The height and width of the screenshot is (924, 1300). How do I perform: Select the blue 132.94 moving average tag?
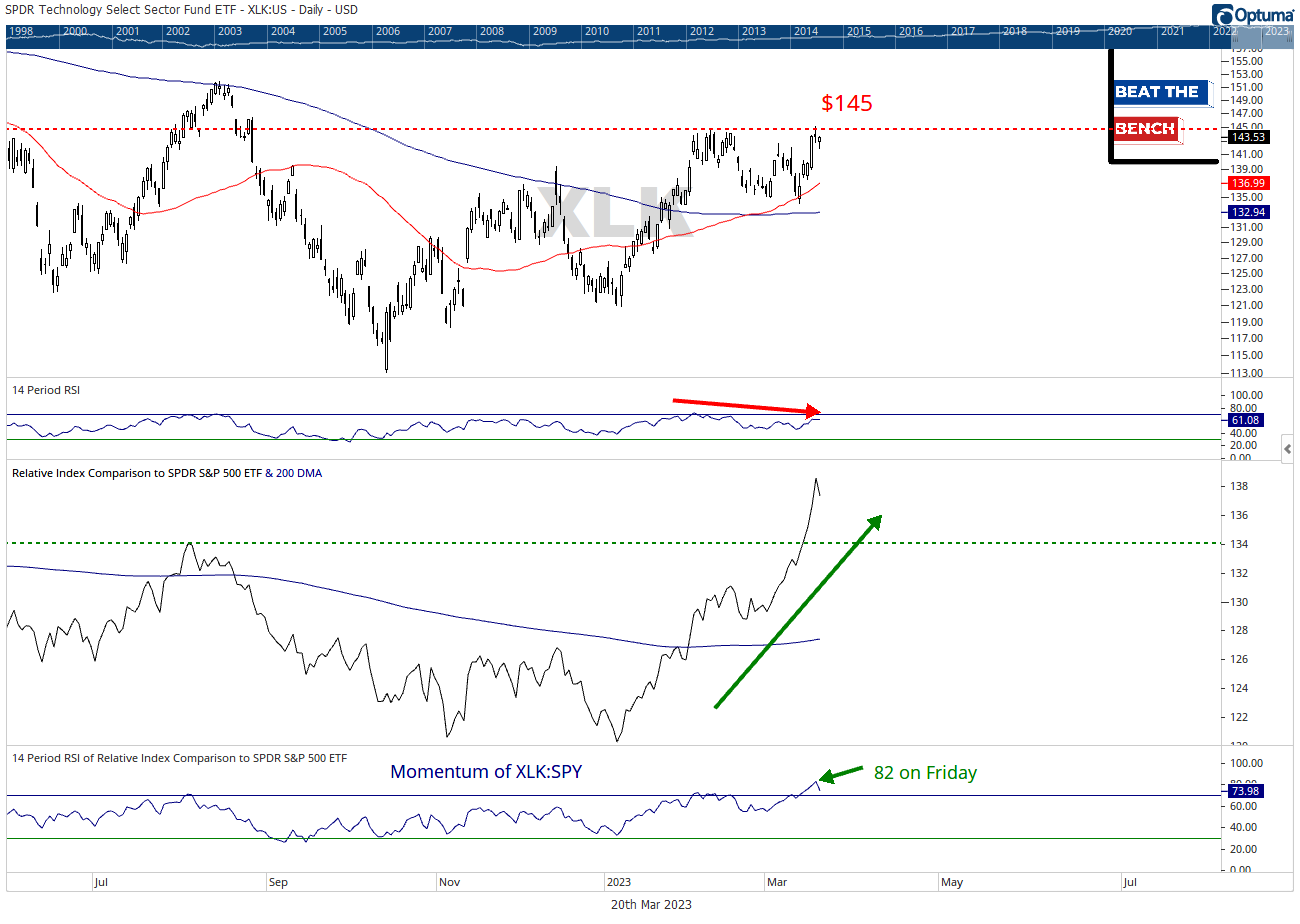pyautogui.click(x=1247, y=212)
